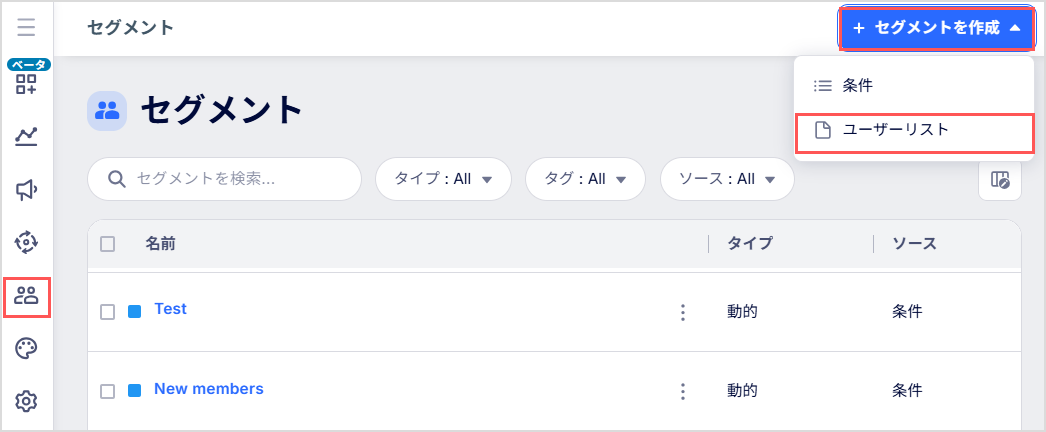1046x432 pixels.
Task: Select 条件 from the create menu
Action: [913, 85]
